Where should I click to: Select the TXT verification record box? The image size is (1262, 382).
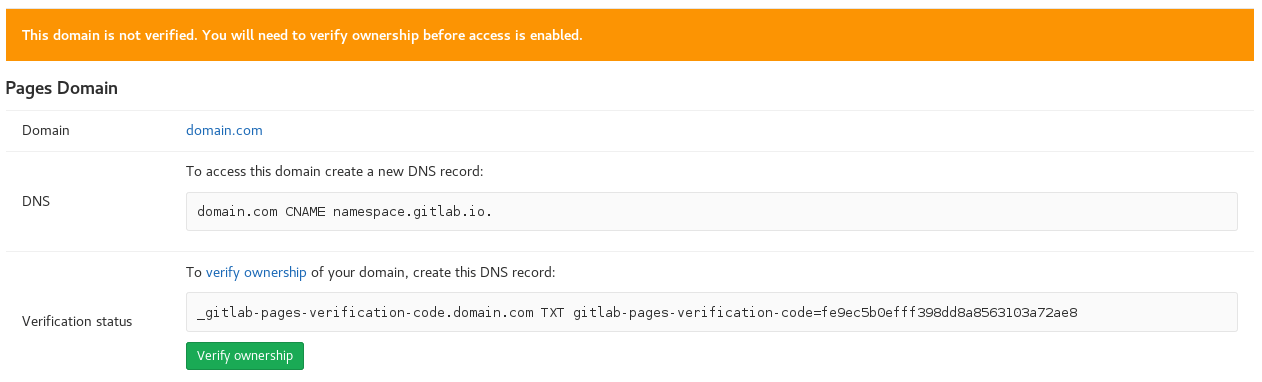[x=712, y=312]
